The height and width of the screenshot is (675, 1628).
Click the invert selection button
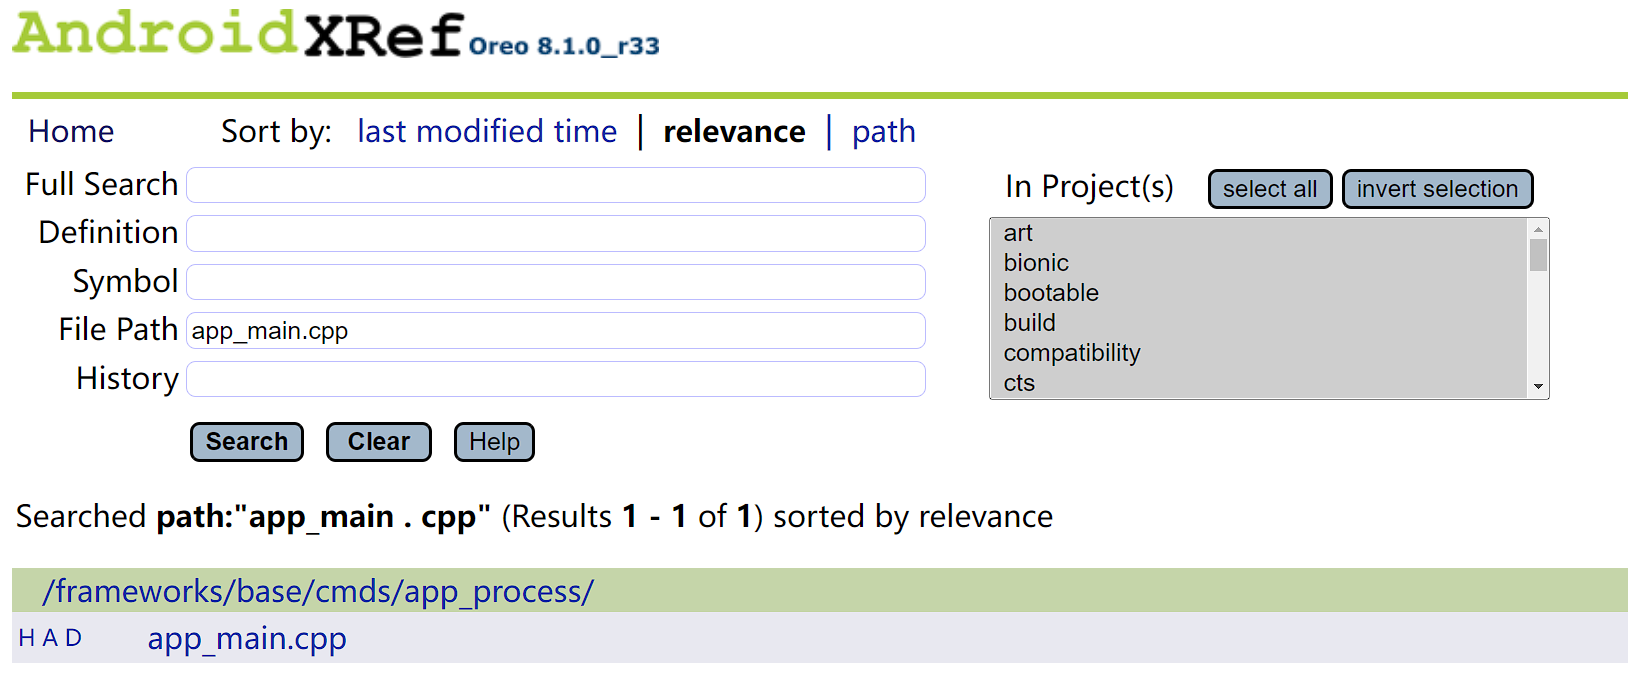1436,189
